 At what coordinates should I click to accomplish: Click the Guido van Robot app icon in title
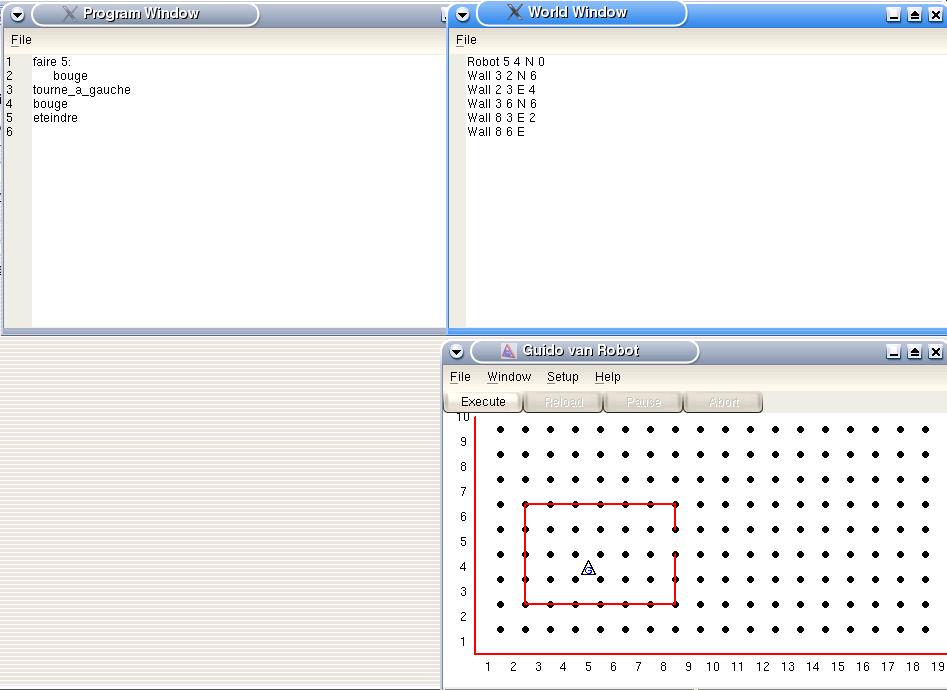[x=508, y=350]
